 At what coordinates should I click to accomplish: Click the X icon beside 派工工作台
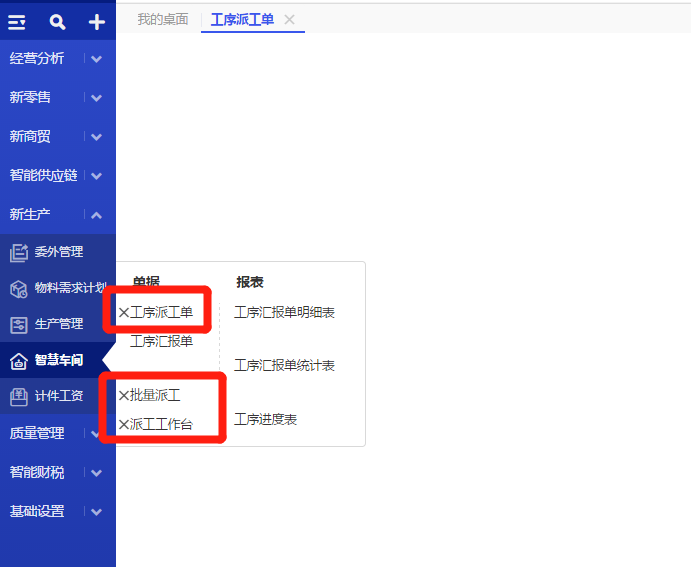(124, 425)
